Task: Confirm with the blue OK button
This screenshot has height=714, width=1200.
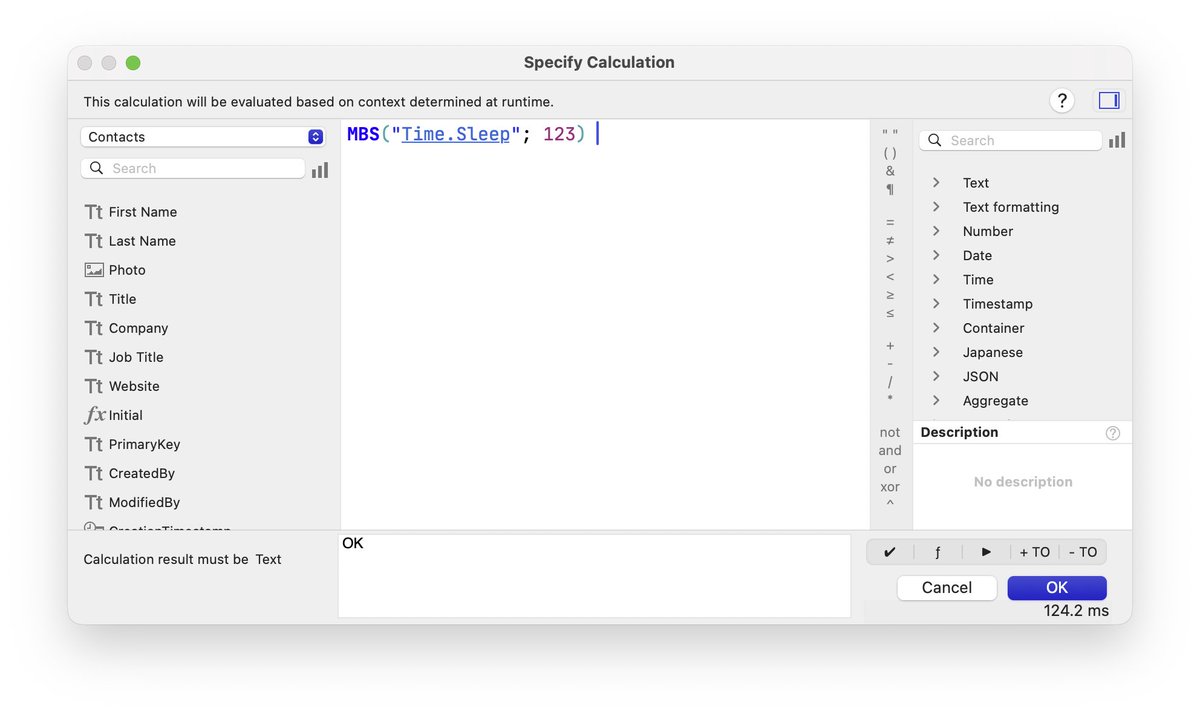Action: coord(1057,588)
